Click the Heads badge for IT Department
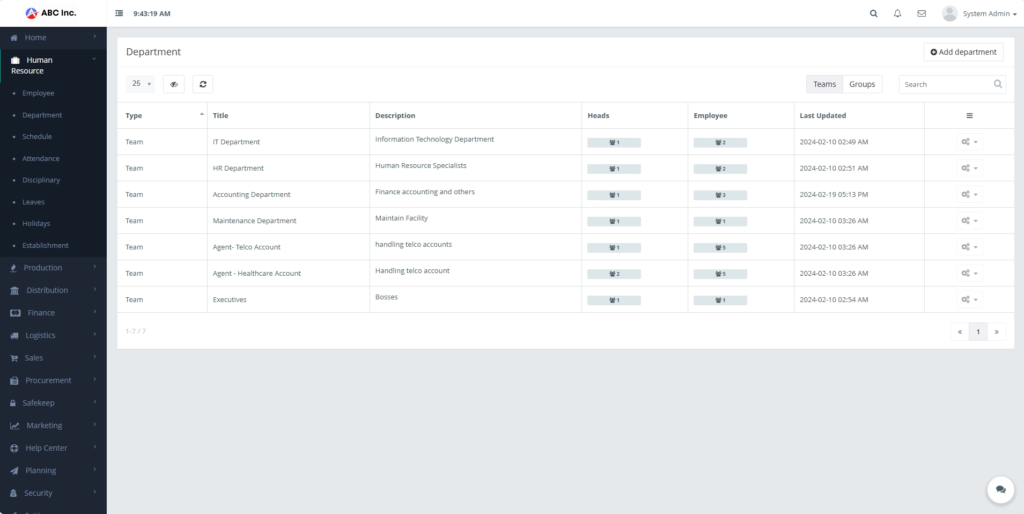Image resolution: width=1024 pixels, height=514 pixels. [x=614, y=142]
